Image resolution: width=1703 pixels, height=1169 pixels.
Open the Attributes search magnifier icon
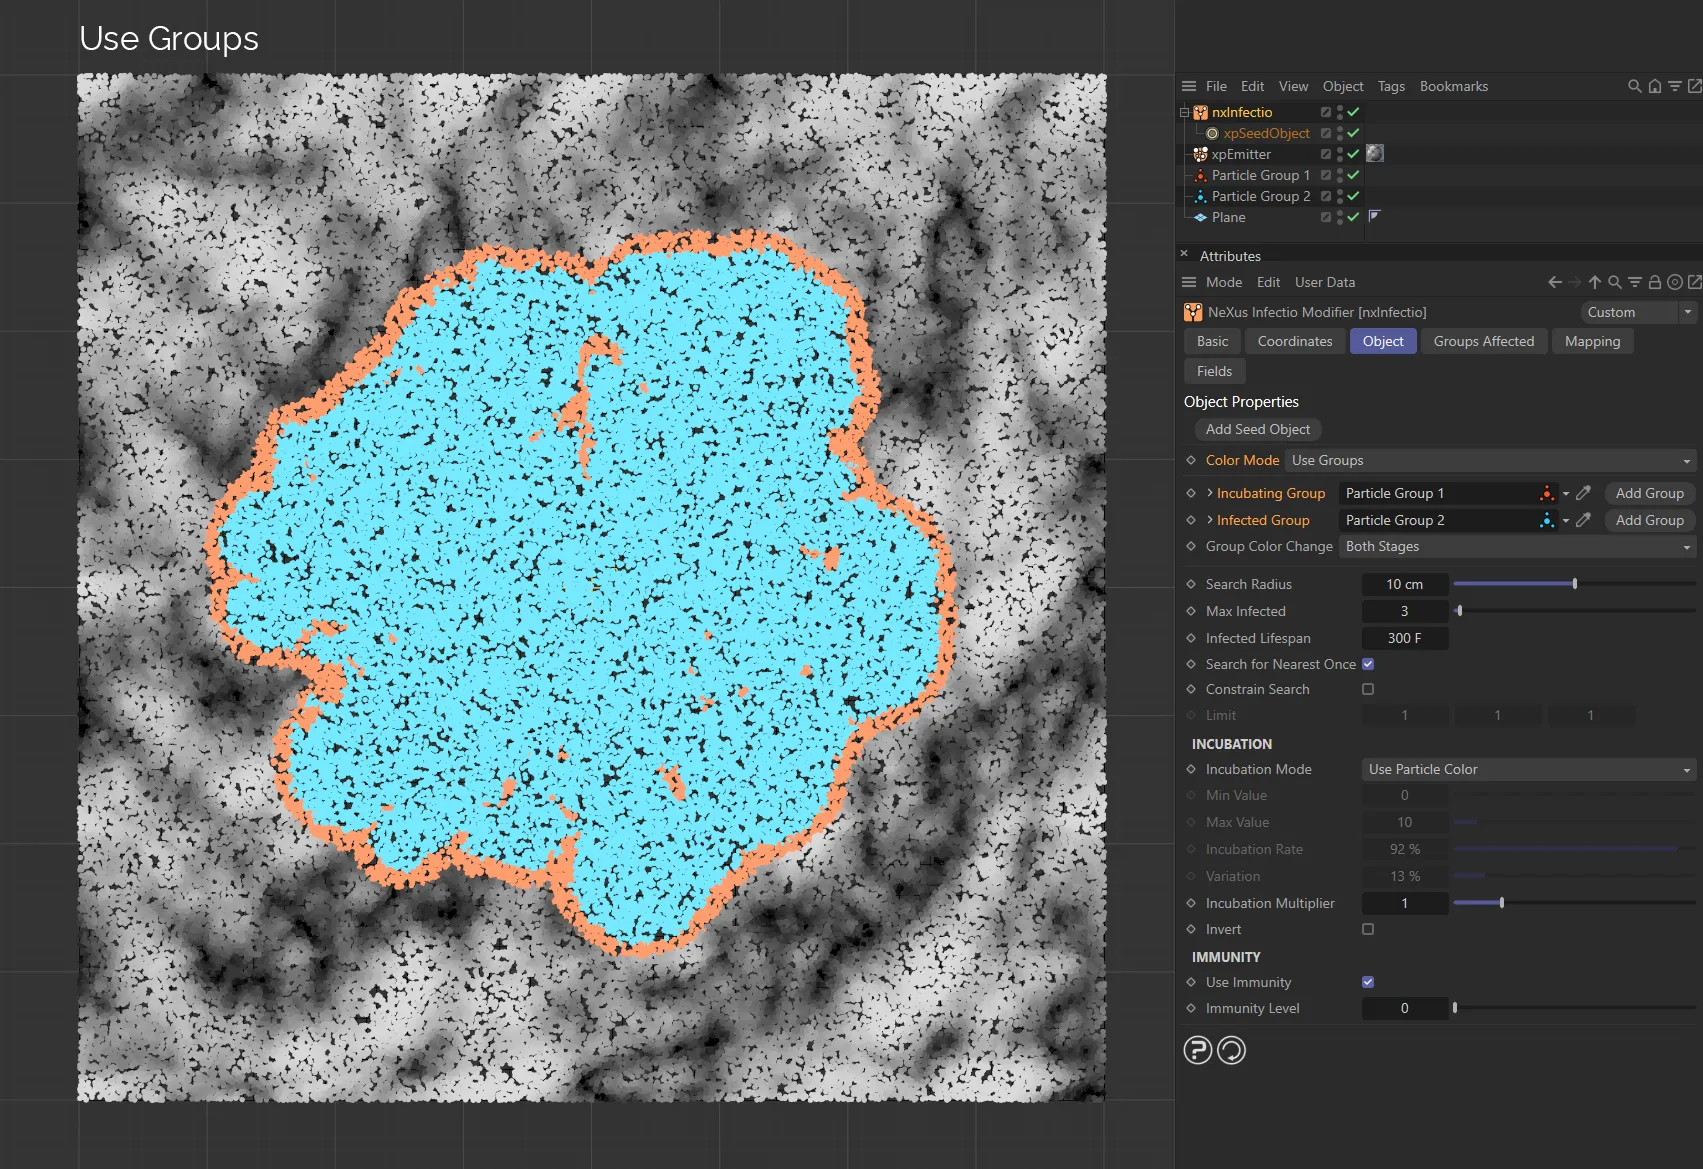pyautogui.click(x=1616, y=282)
